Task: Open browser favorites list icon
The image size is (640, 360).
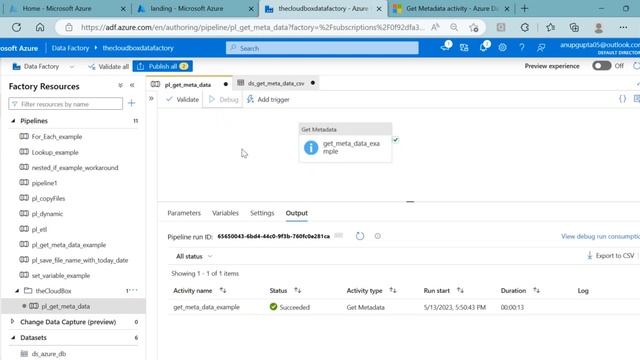Action: click(x=550, y=27)
